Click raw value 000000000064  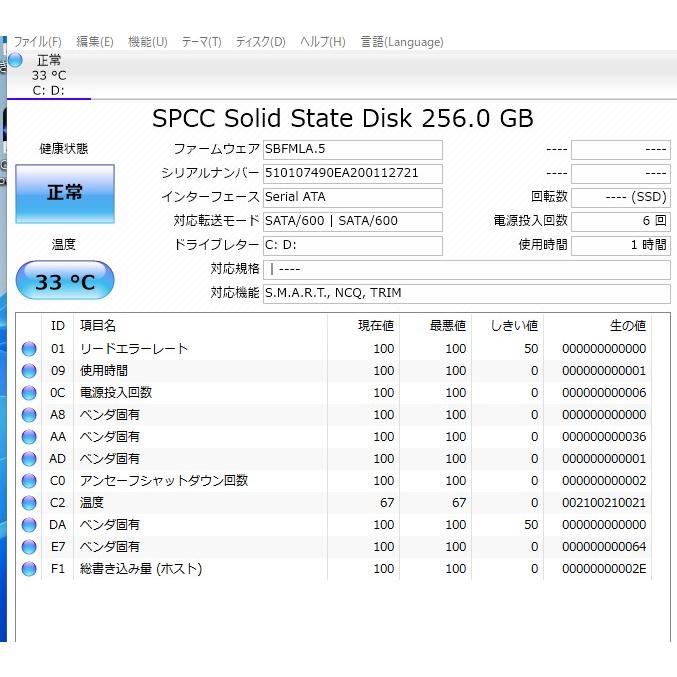tap(604, 547)
